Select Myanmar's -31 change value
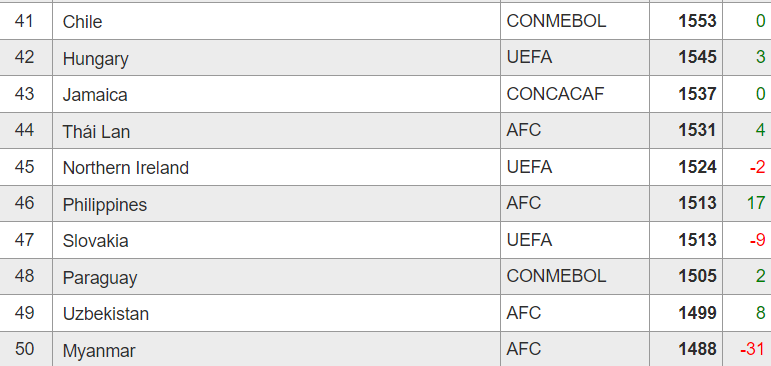This screenshot has height=366, width=771. (x=753, y=349)
